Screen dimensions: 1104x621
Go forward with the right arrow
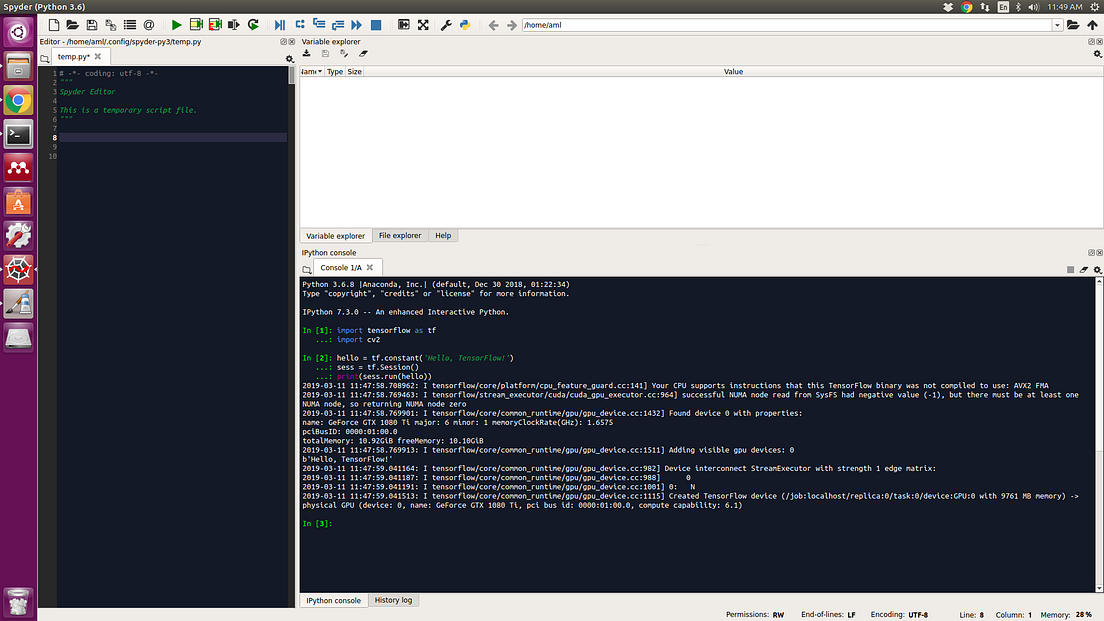[512, 25]
